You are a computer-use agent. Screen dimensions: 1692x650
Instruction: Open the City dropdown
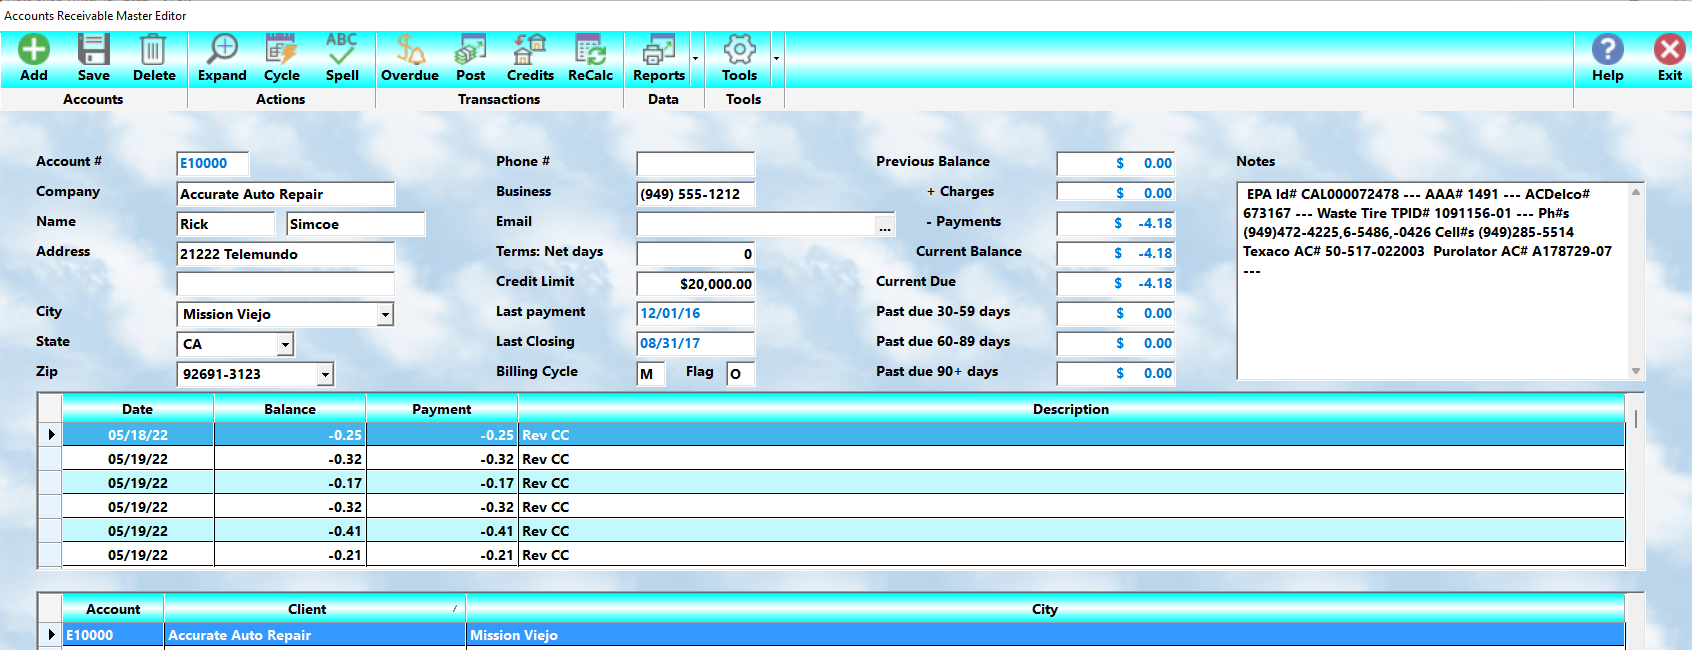tap(385, 314)
